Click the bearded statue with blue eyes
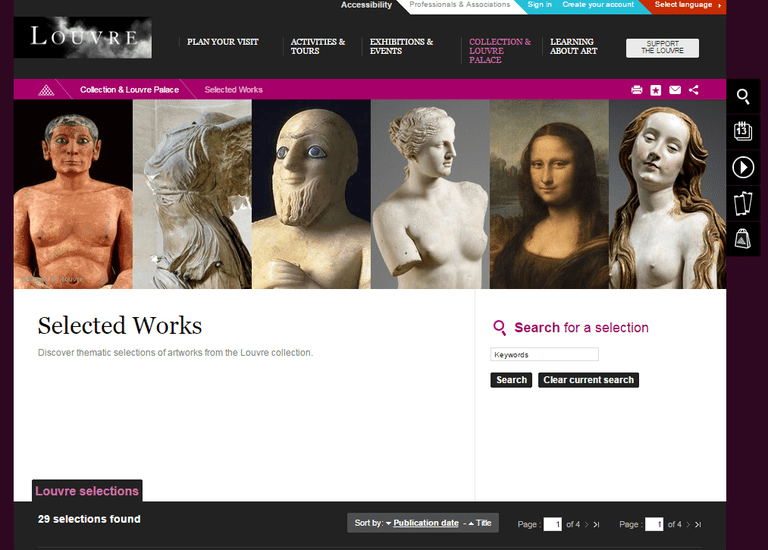Image resolution: width=768 pixels, height=550 pixels. point(311,194)
